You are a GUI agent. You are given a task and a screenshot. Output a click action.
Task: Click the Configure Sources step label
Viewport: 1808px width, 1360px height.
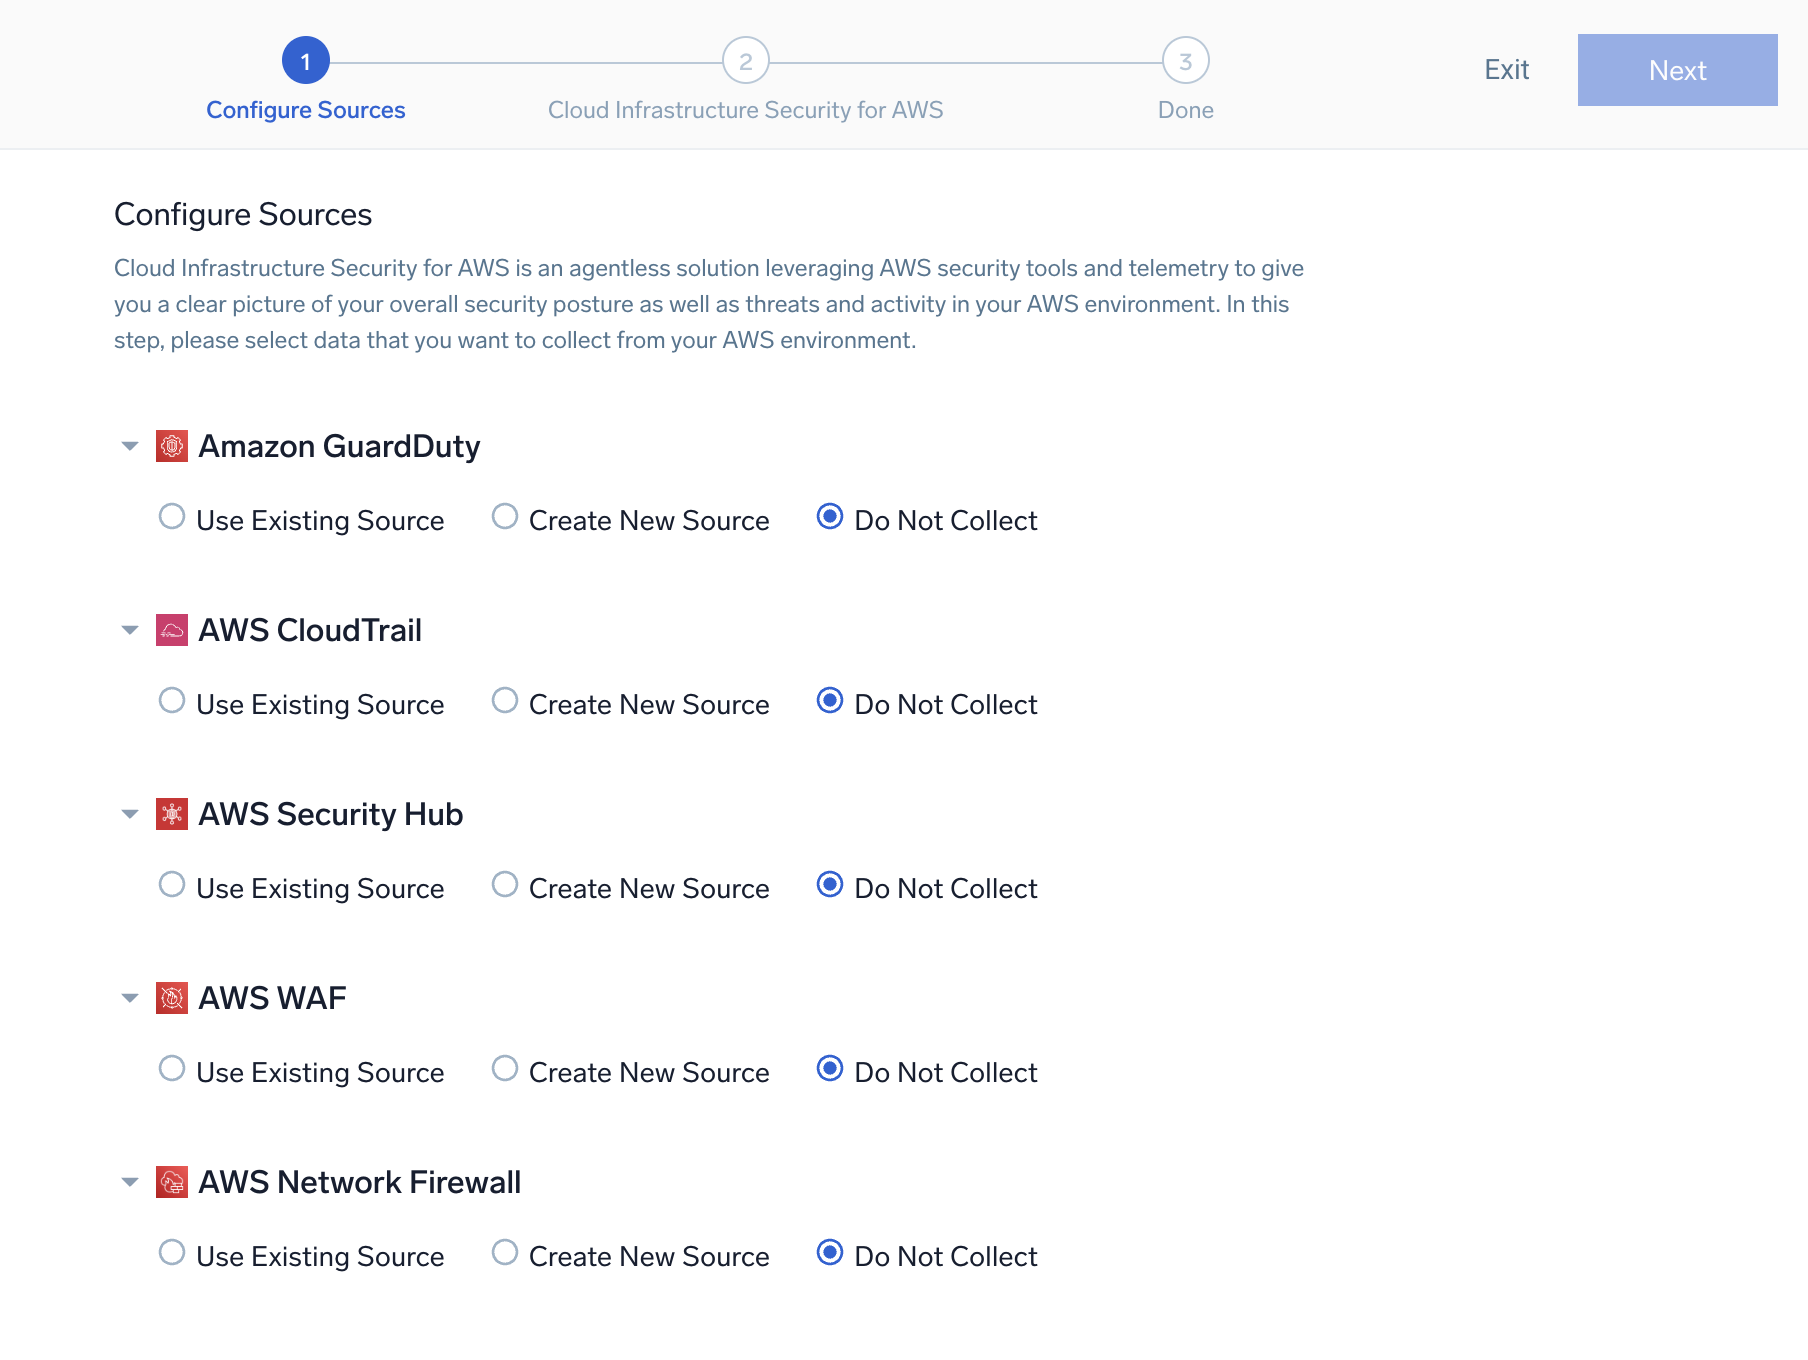(x=306, y=110)
